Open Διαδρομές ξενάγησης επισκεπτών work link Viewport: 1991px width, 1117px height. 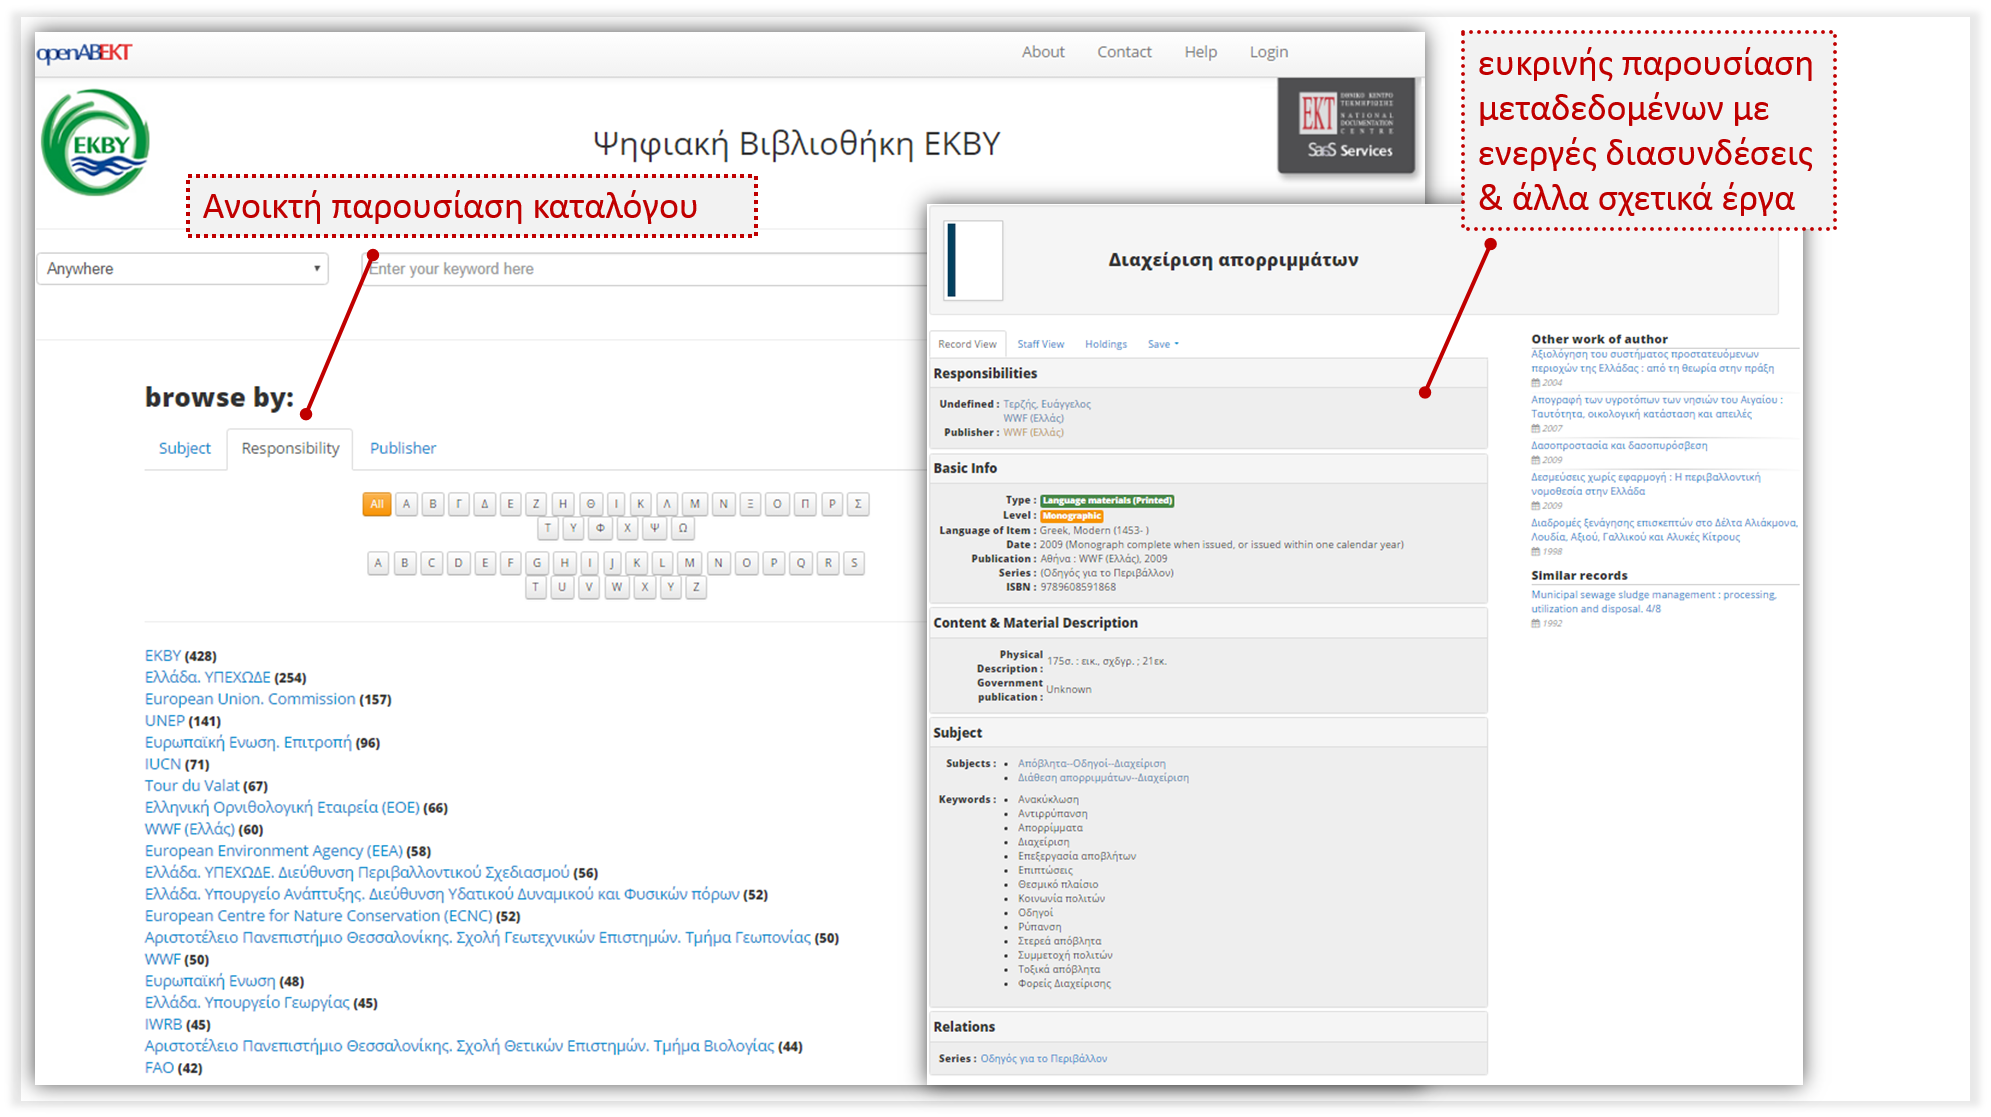click(1664, 530)
